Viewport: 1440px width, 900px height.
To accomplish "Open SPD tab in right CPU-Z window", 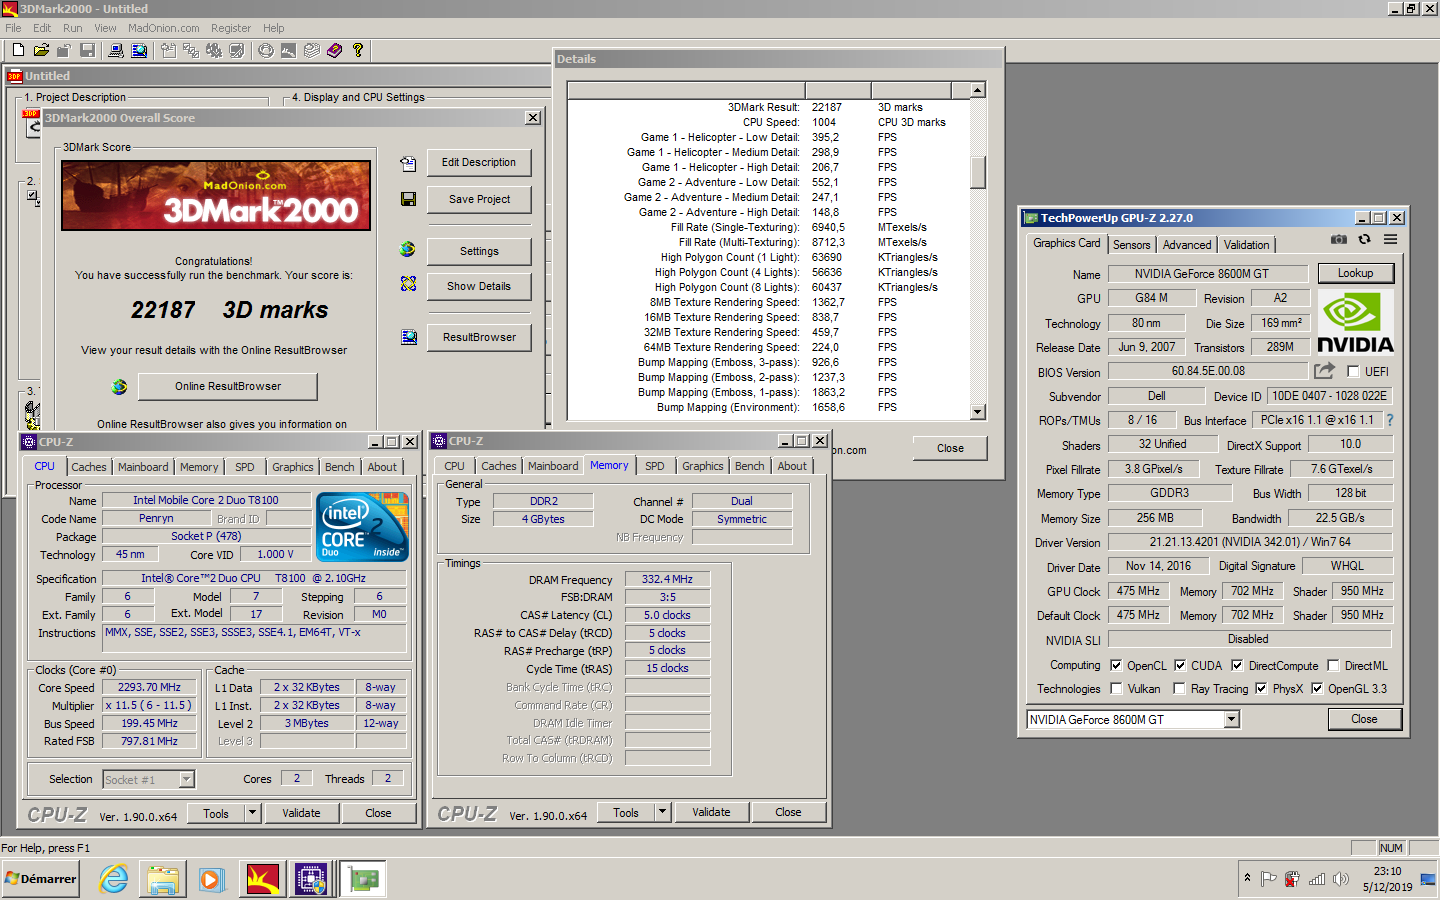I will [x=655, y=466].
